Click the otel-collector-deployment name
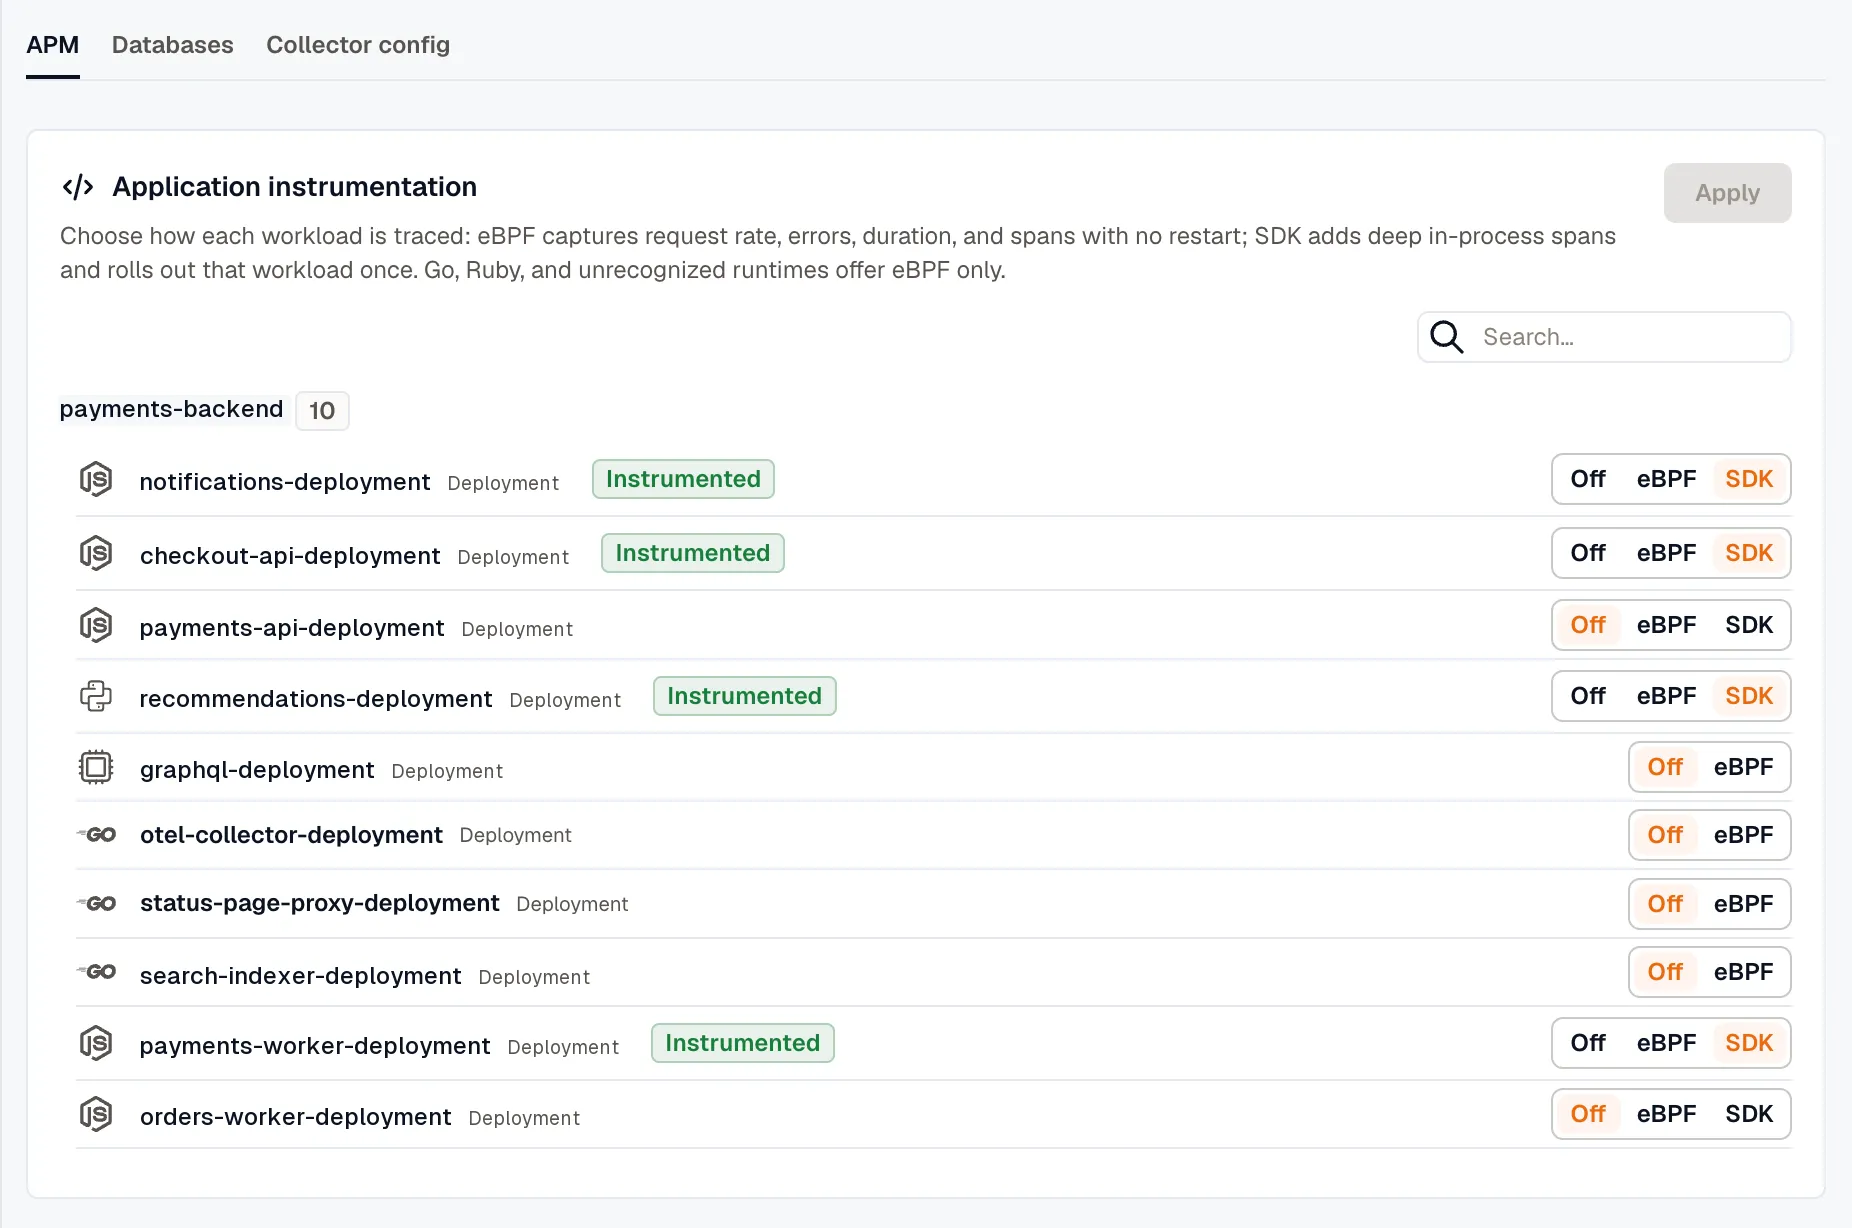Screen dimensions: 1852x1228 (291, 835)
